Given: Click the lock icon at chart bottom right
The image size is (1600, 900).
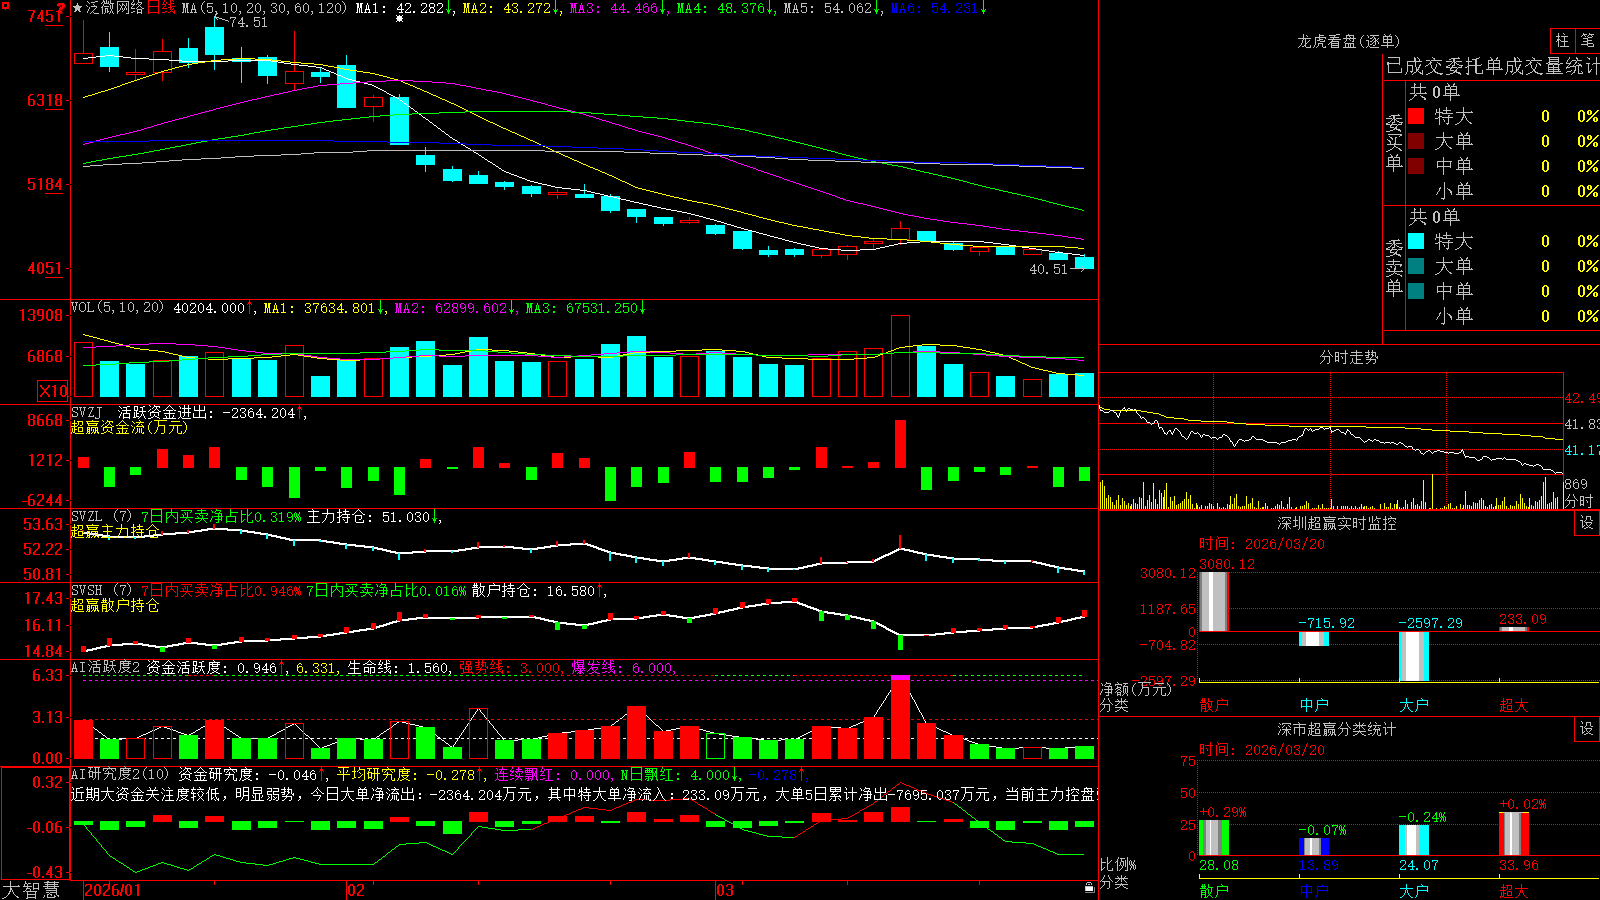Looking at the screenshot, I should click(1090, 887).
